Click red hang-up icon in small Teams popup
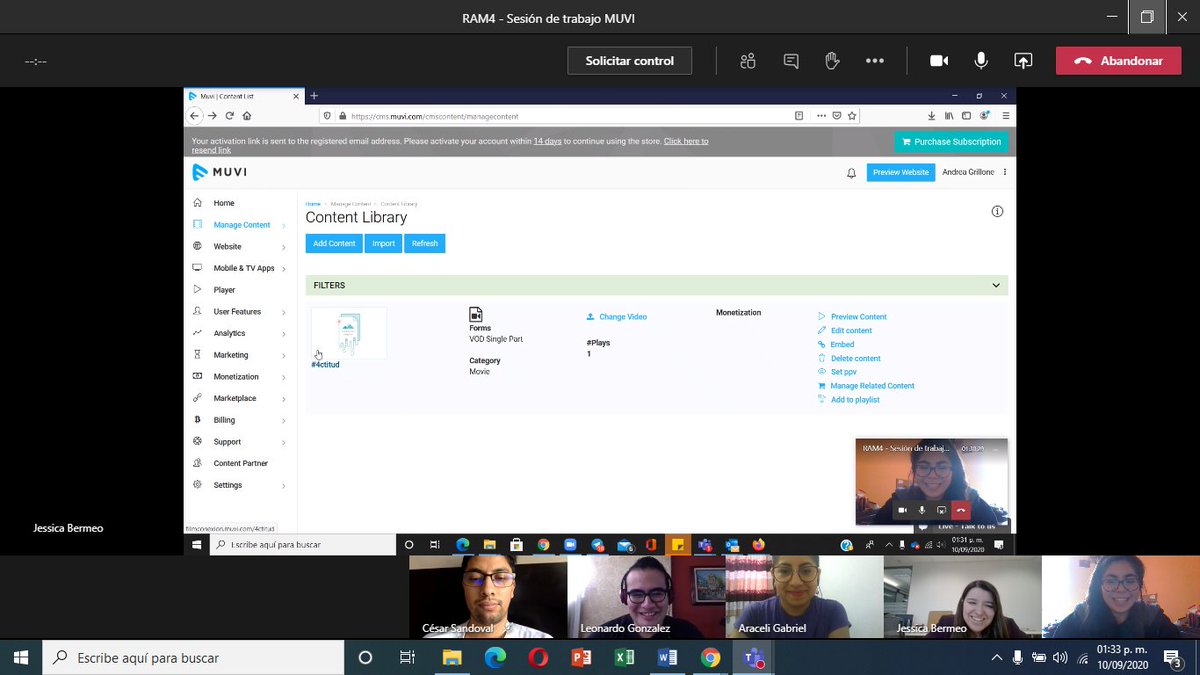Viewport: 1200px width, 675px height. (x=961, y=510)
